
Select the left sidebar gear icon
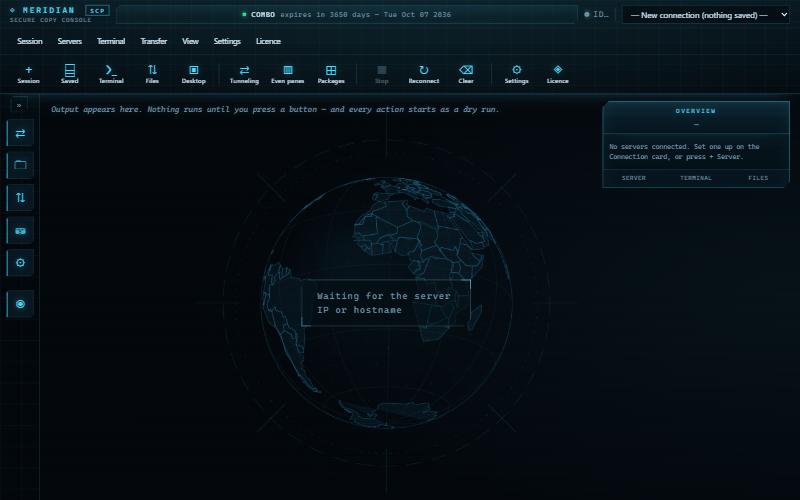20,263
